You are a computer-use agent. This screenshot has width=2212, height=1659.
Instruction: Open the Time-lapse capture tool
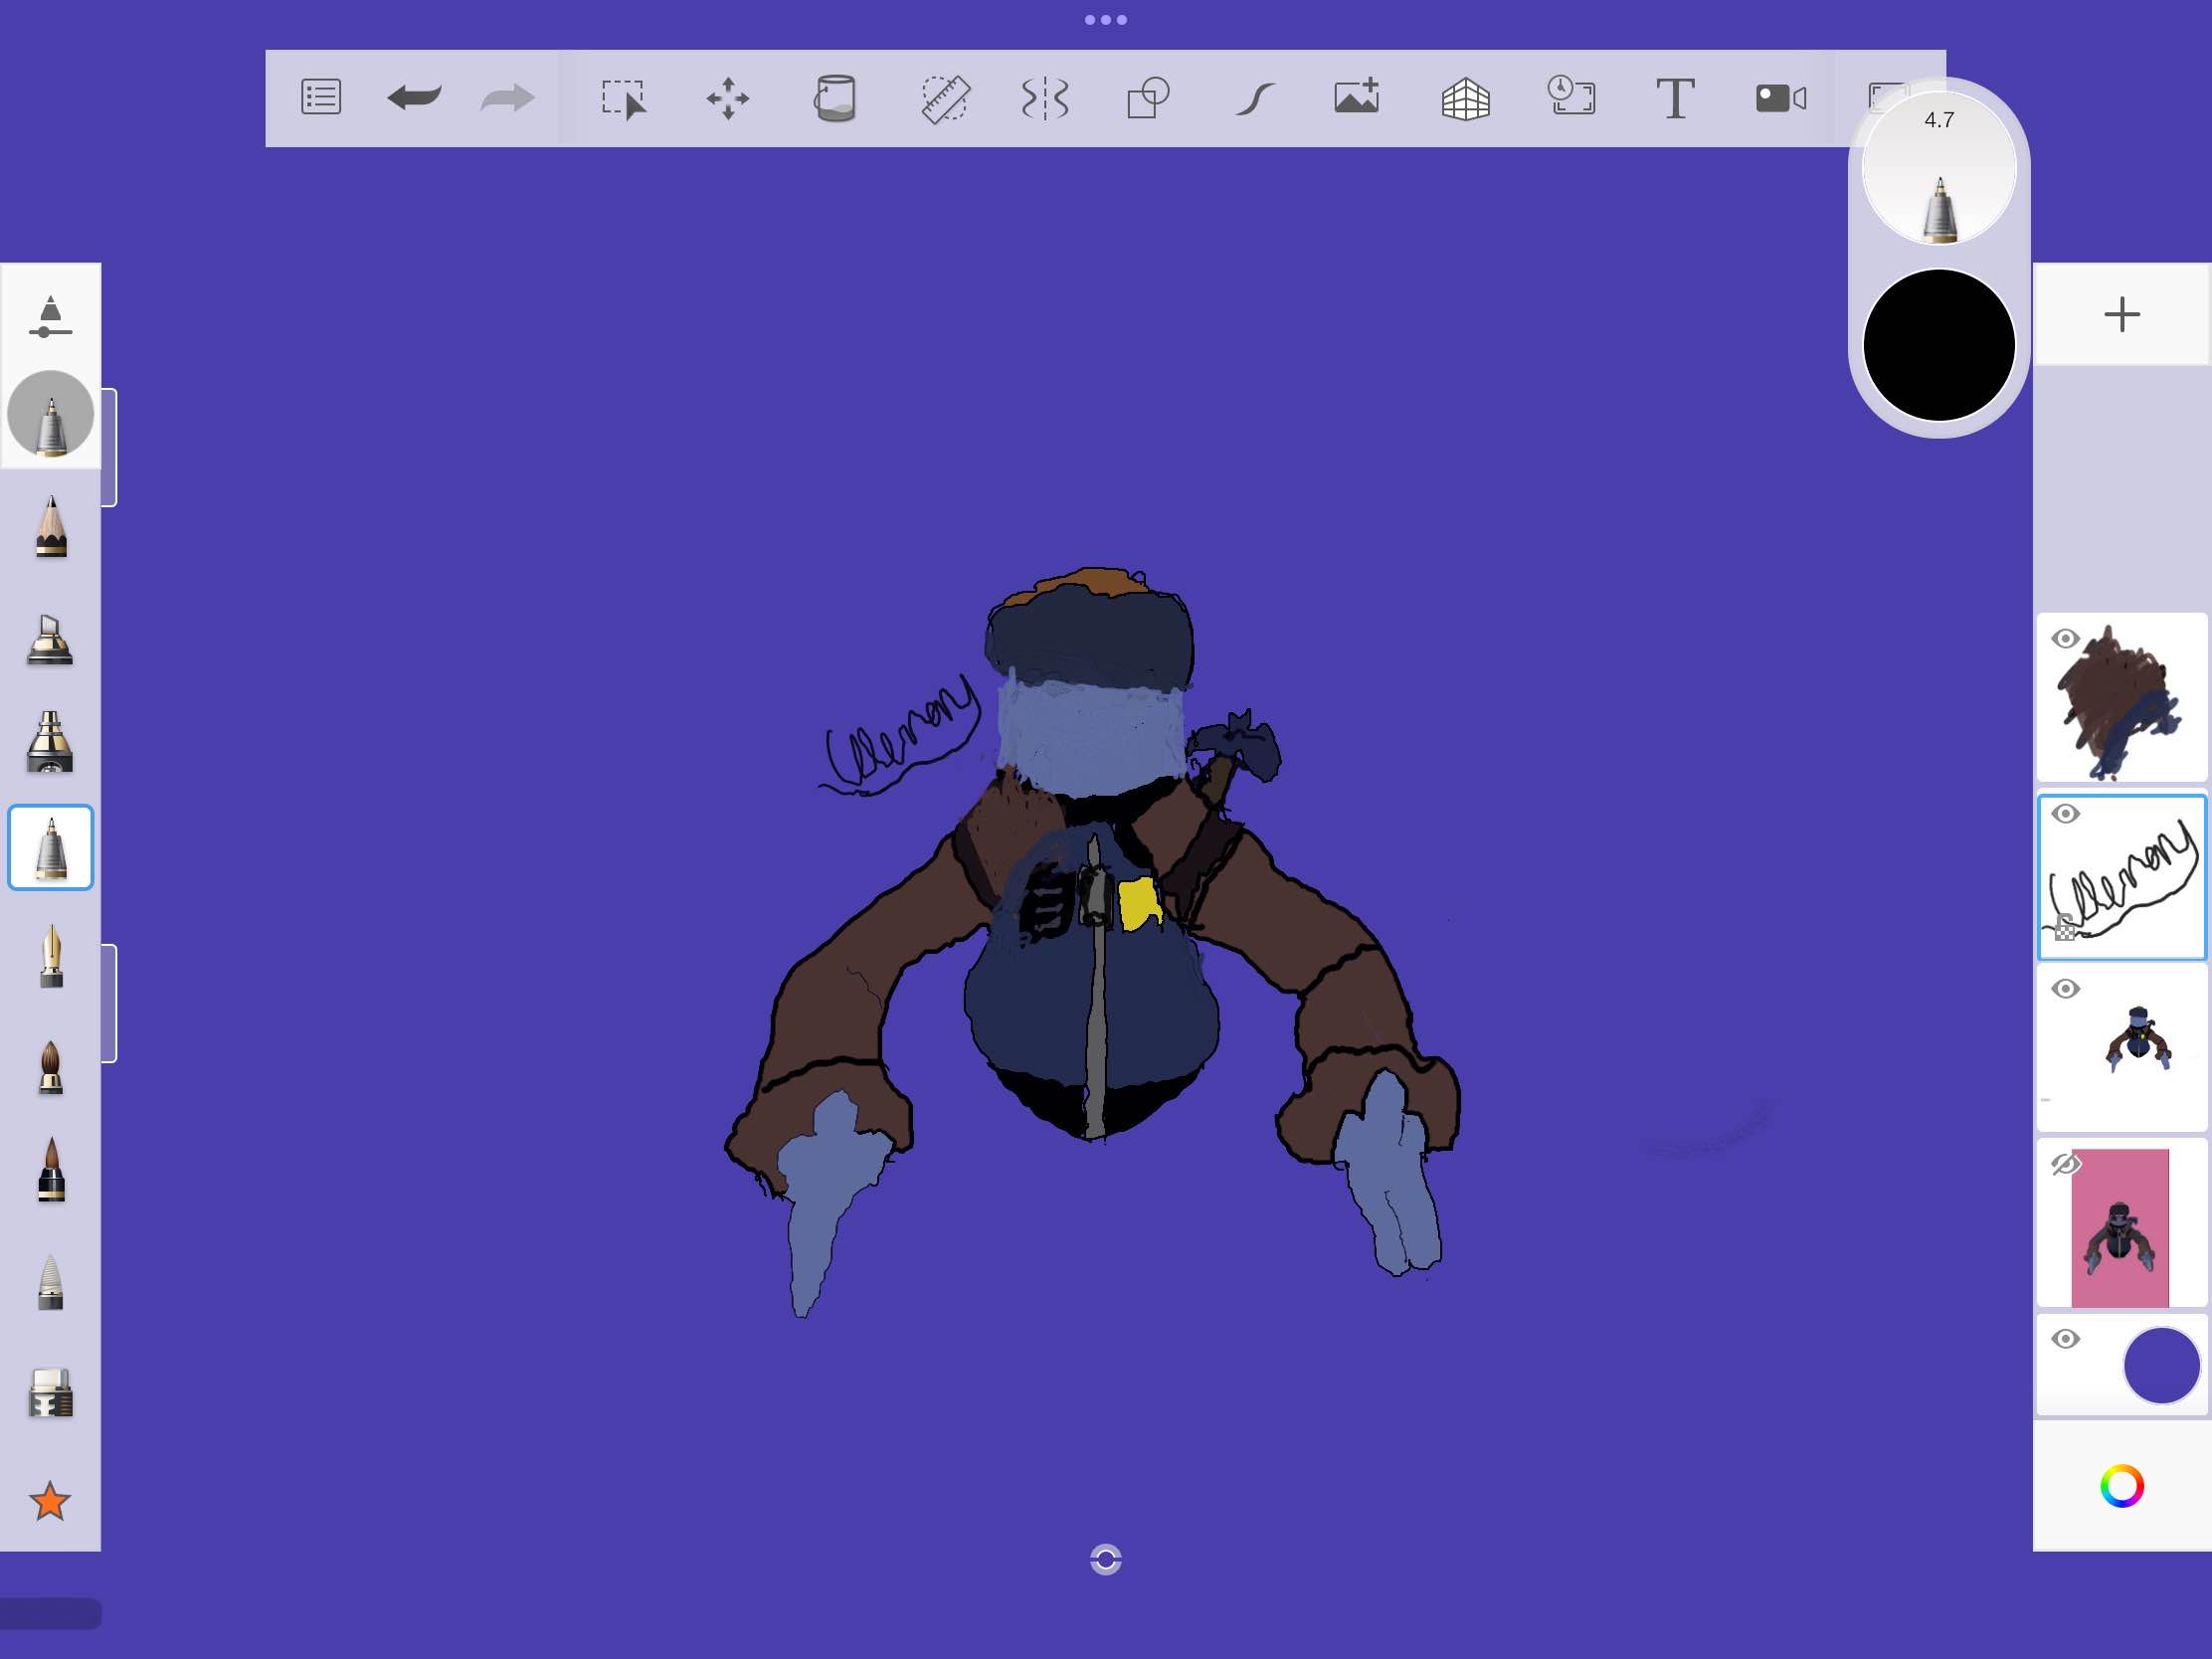pyautogui.click(x=1571, y=97)
